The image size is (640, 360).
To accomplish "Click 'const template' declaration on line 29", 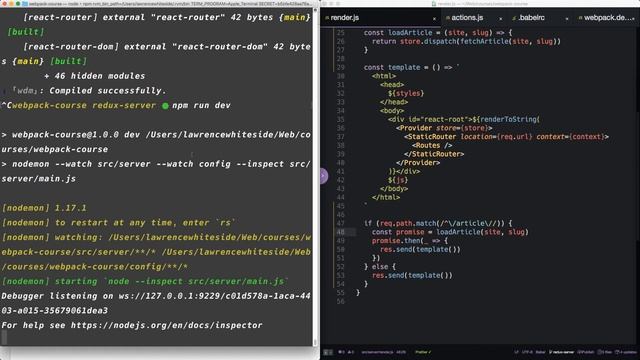I will coord(392,67).
